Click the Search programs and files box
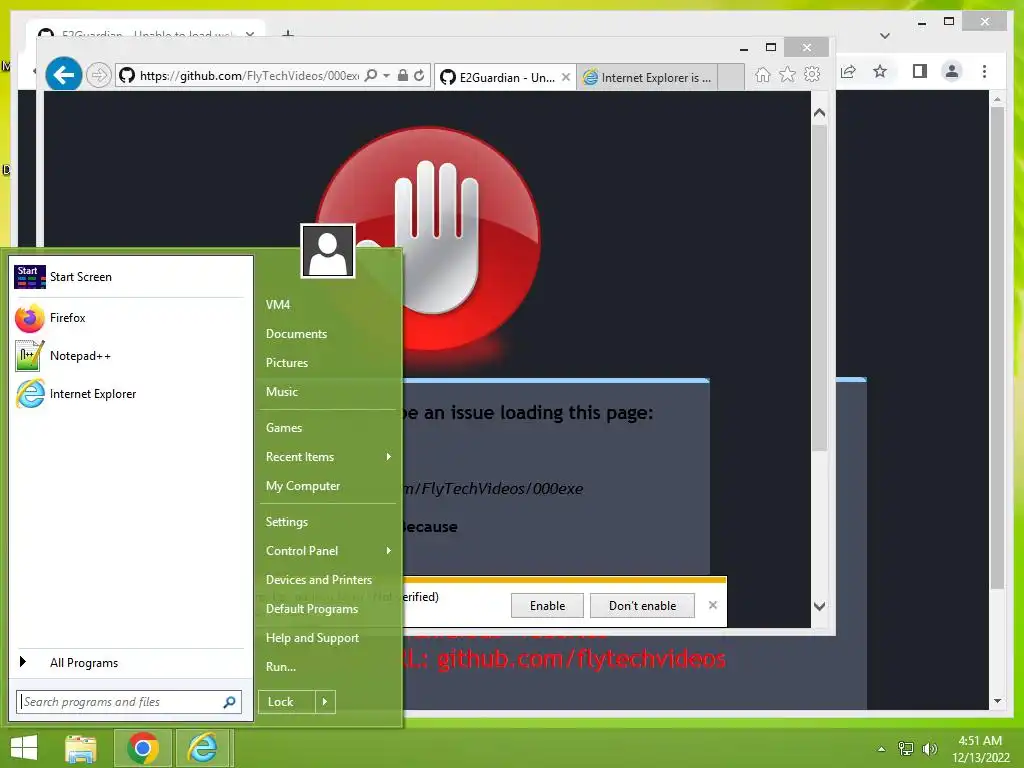Screen dimensions: 1024x768 pyautogui.click(x=121, y=702)
